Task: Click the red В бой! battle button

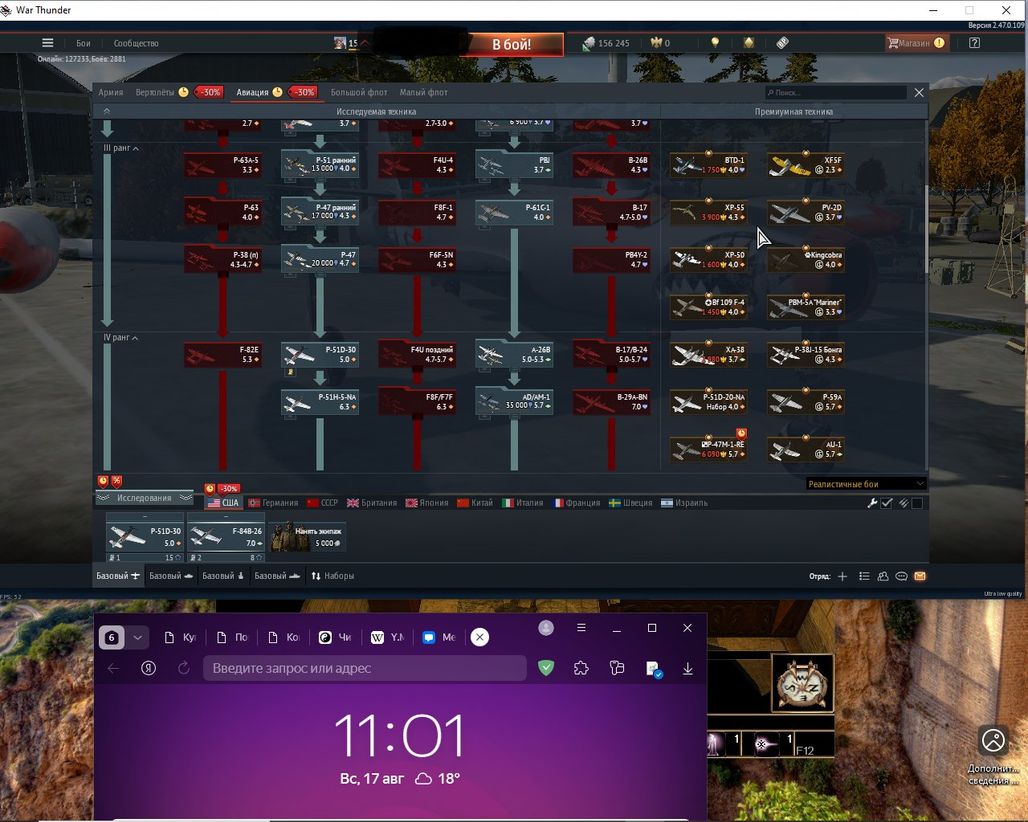Action: [x=511, y=45]
